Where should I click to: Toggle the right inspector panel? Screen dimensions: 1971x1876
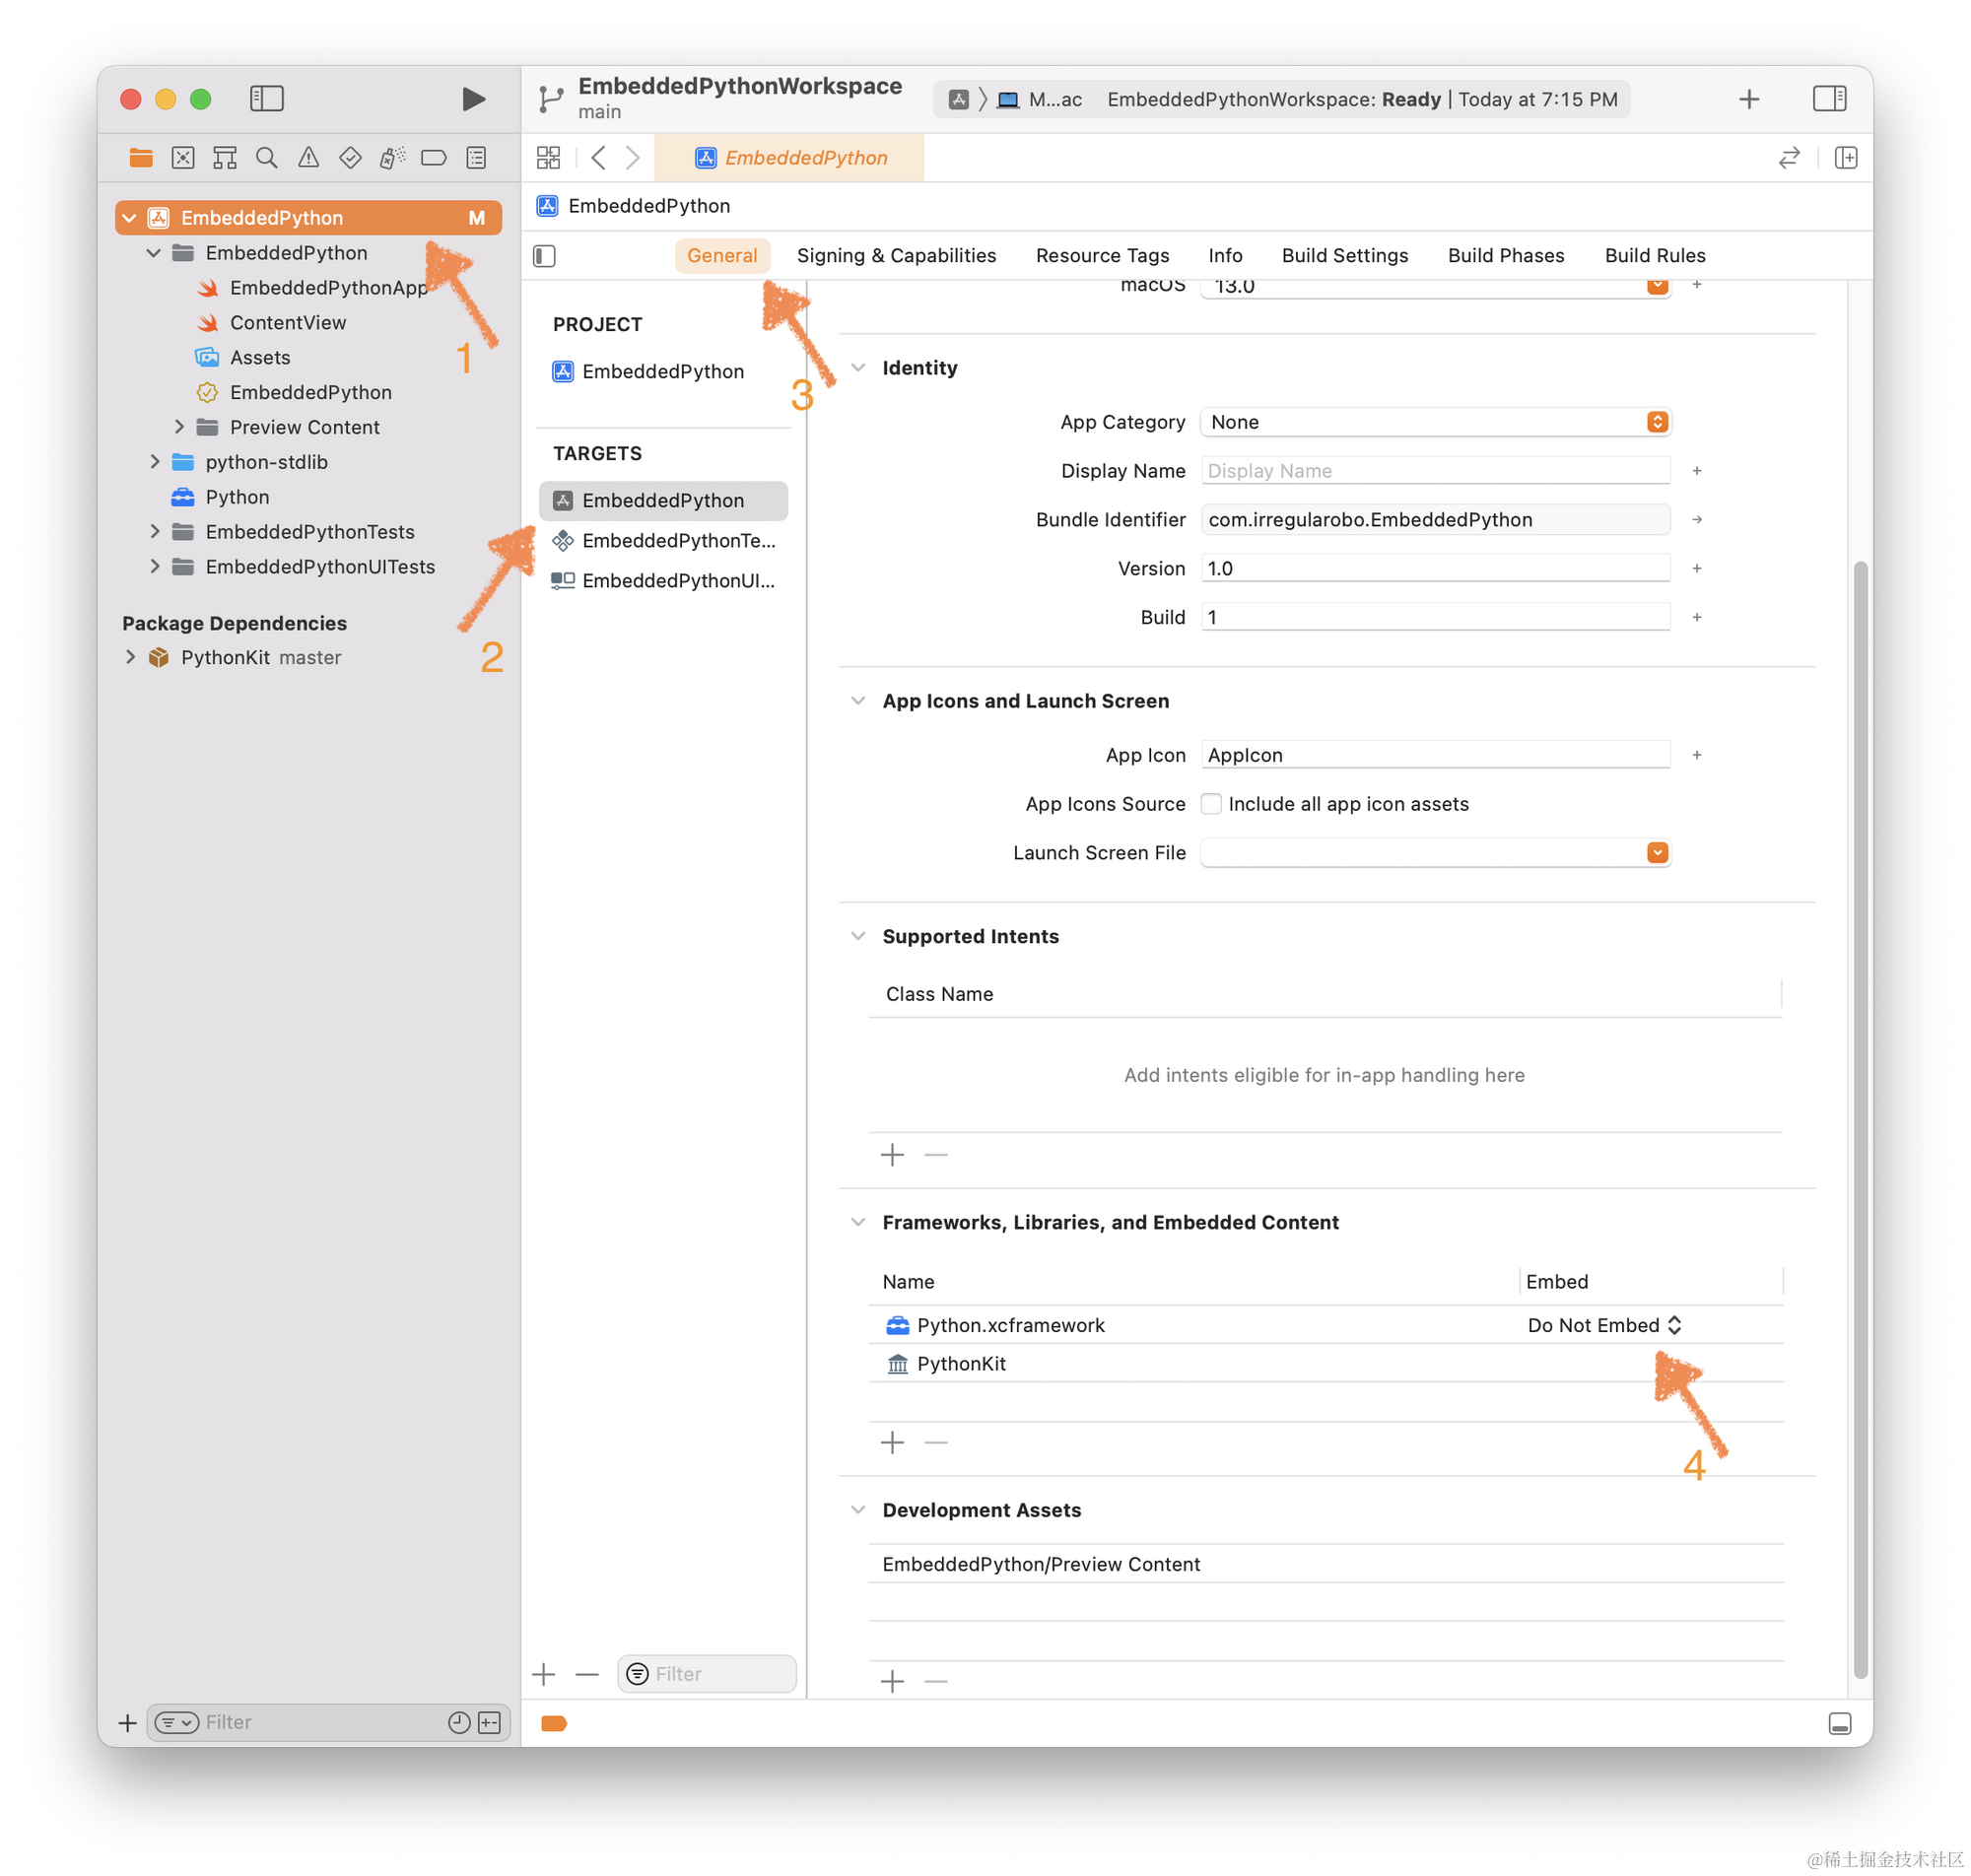1829,98
